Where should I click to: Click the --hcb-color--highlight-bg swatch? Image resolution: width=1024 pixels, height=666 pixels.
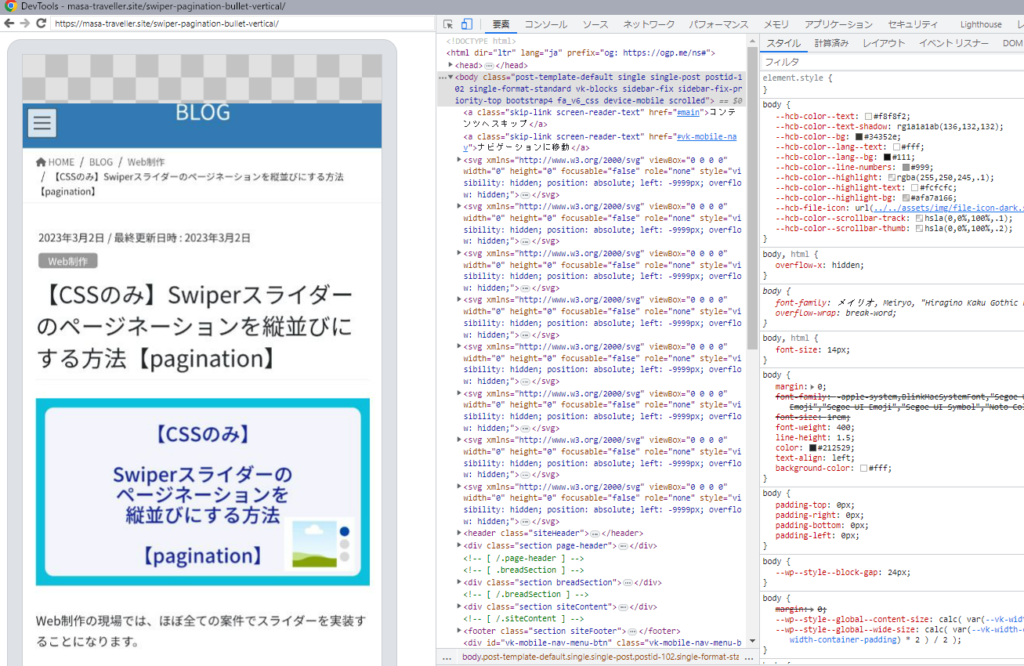click(906, 198)
